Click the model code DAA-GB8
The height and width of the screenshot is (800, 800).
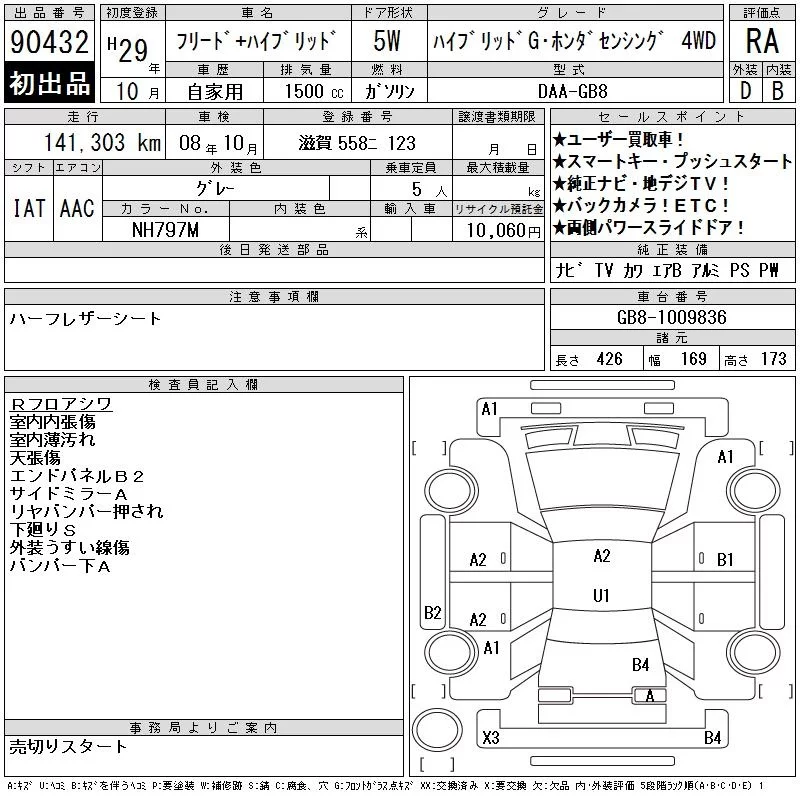(573, 91)
